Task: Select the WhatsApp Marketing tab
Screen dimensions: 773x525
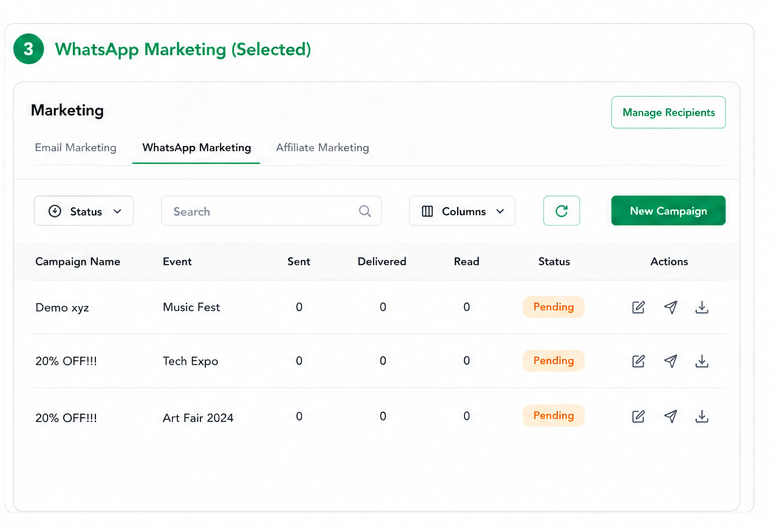Action: 196,147
